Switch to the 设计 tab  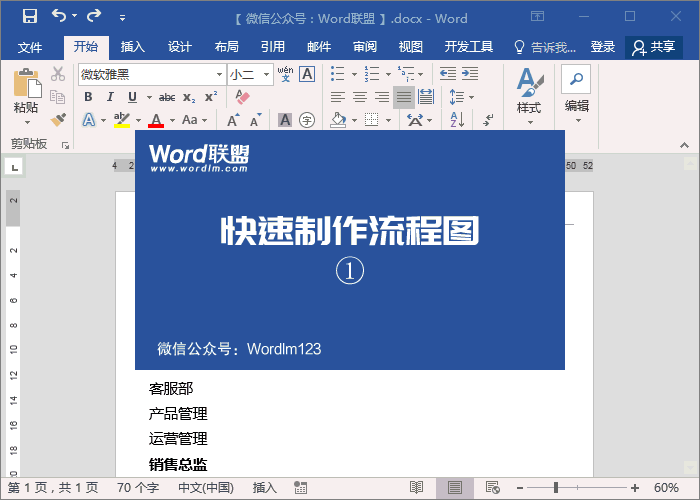click(179, 47)
